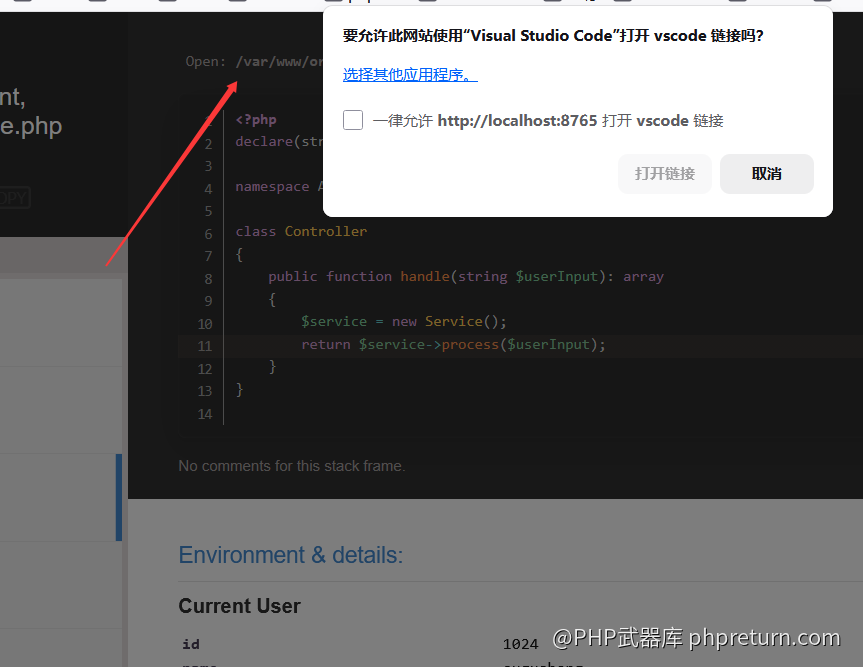
Task: Select the highlighted stack frame with blue bar
Action: click(61, 497)
